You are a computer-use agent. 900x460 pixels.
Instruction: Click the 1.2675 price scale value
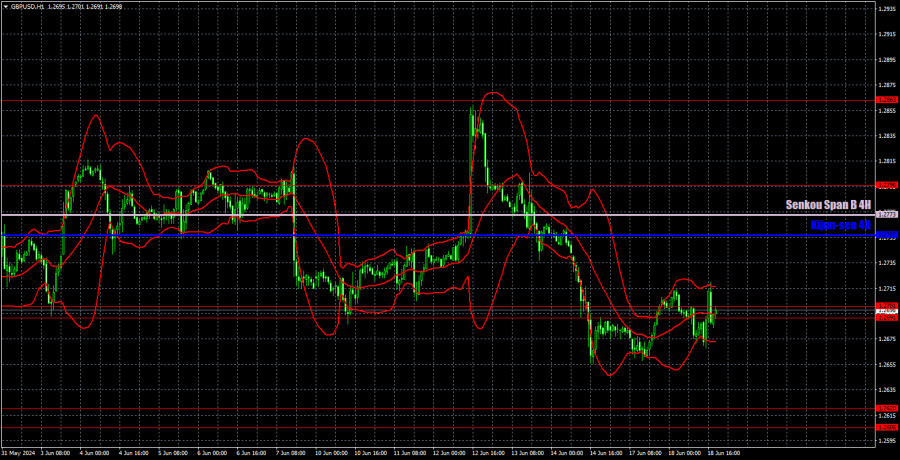886,339
